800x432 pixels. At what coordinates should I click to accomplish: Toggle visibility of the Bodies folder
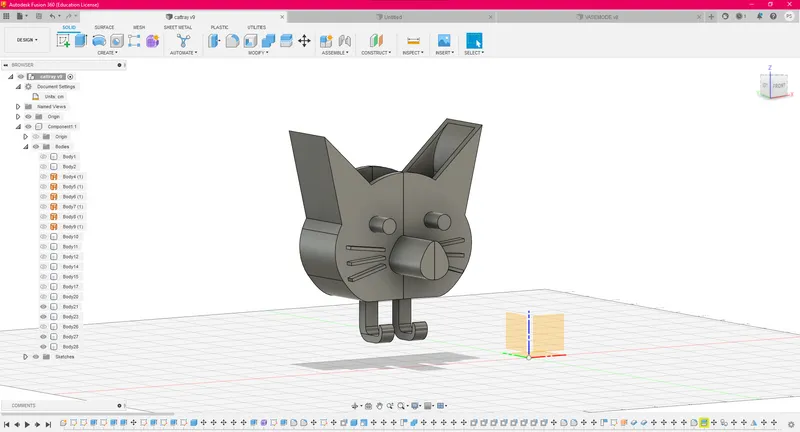coord(36,146)
